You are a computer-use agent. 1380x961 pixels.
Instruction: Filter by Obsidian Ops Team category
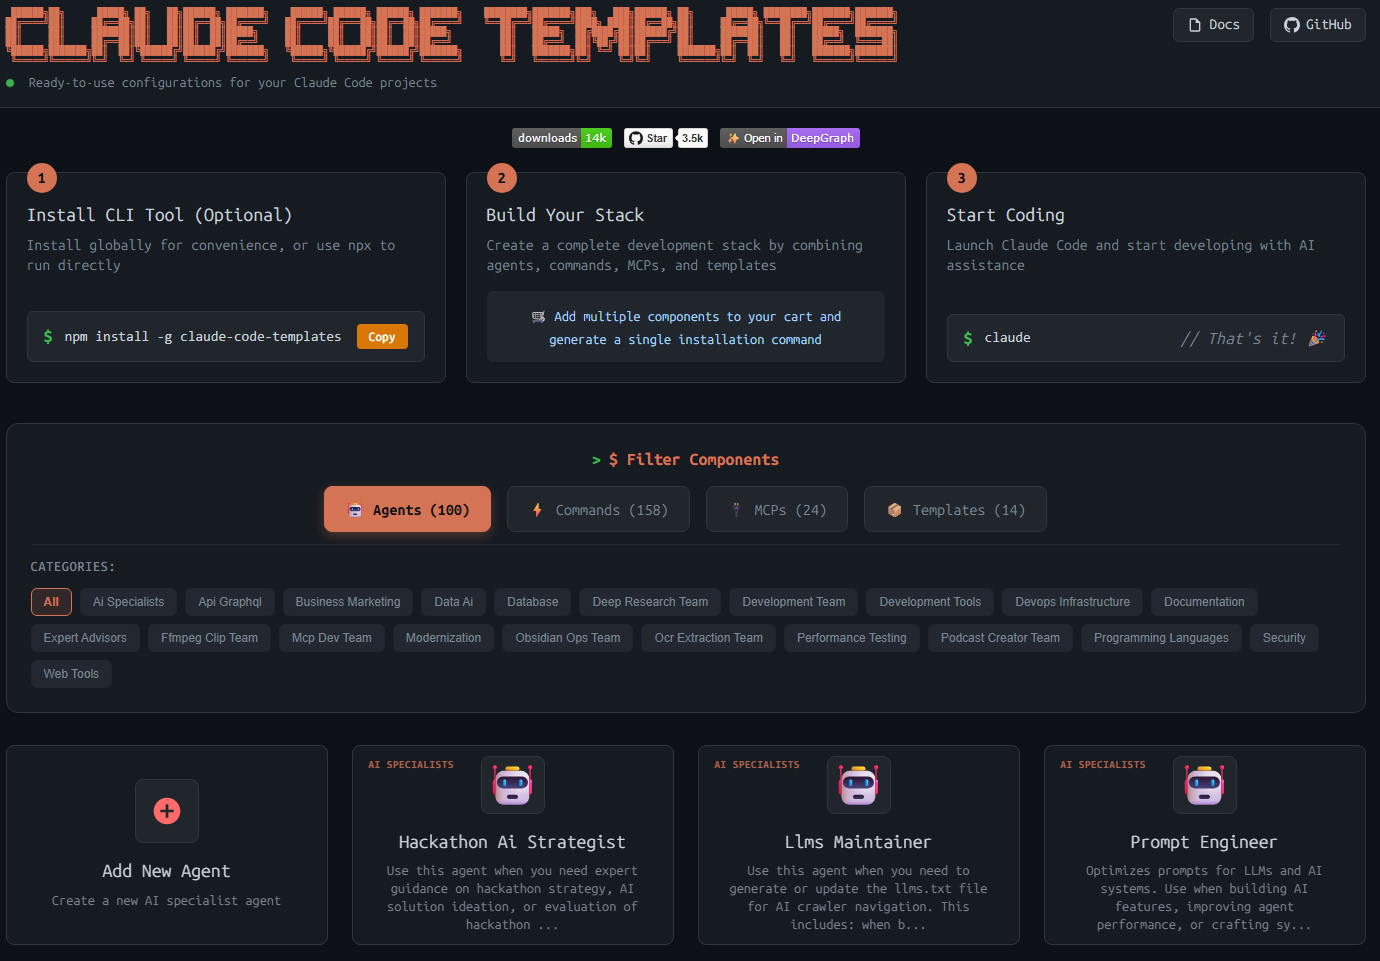coord(568,638)
